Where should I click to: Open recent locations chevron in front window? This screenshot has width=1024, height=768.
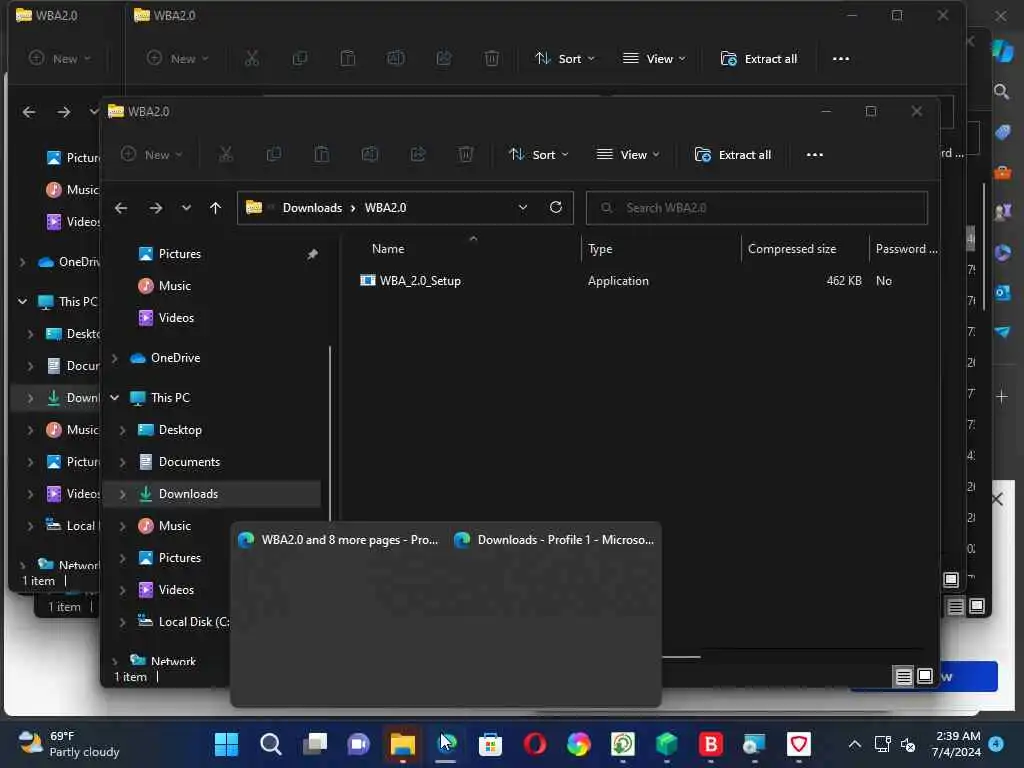click(x=186, y=208)
